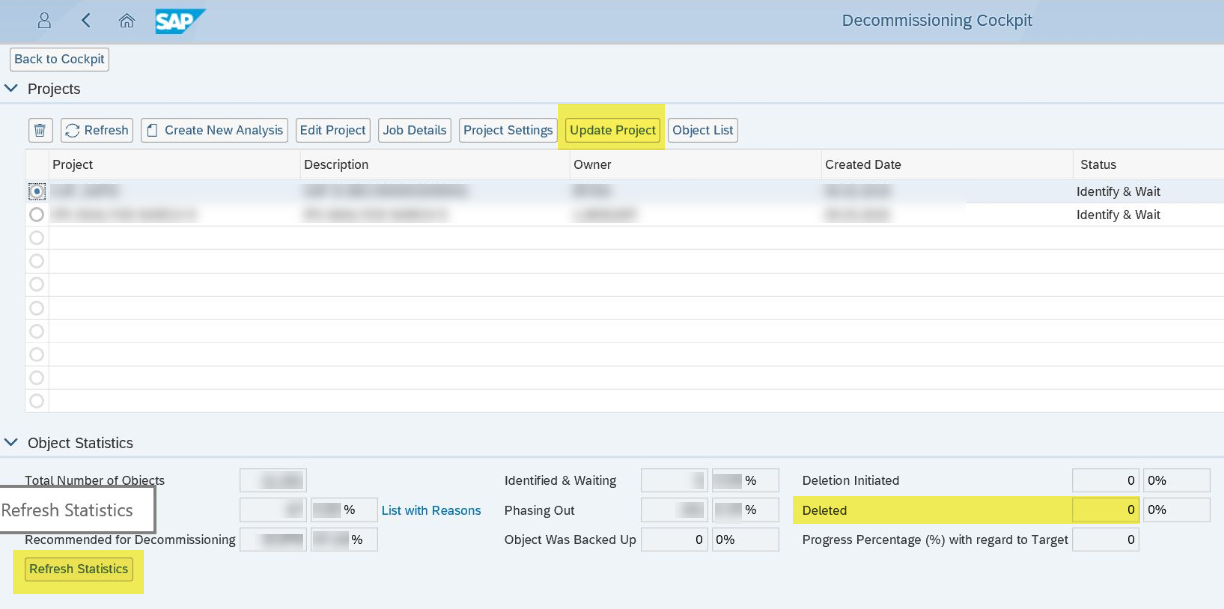Collapse the Object Statistics section
This screenshot has width=1224, height=609.
pyautogui.click(x=12, y=442)
